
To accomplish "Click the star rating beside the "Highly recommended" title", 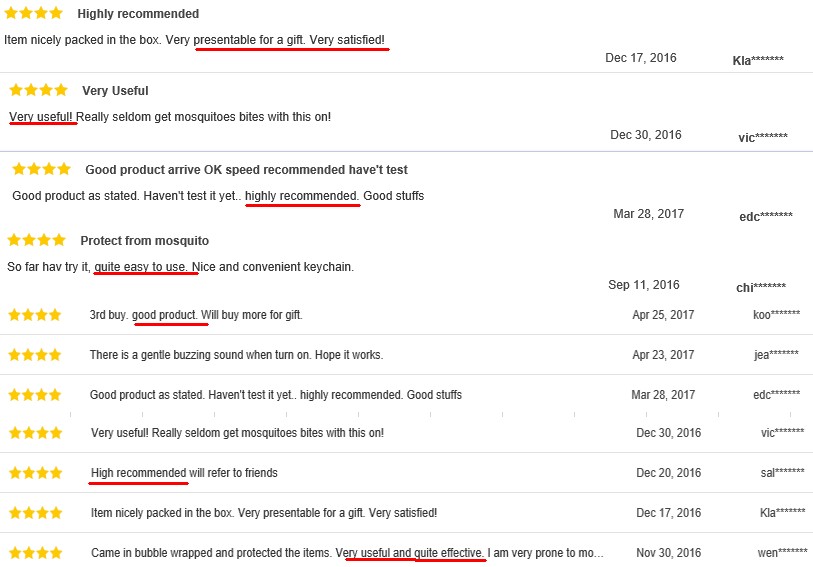I will (35, 14).
